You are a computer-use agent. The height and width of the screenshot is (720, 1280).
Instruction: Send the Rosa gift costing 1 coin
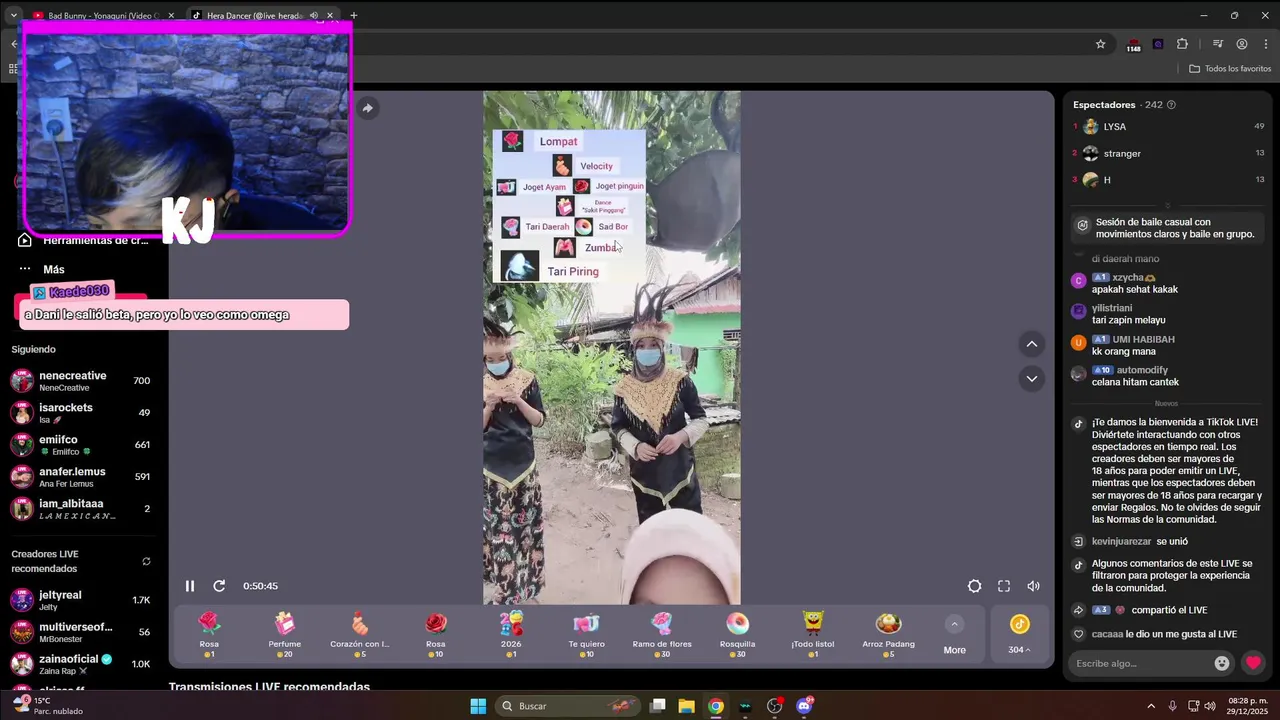[209, 634]
